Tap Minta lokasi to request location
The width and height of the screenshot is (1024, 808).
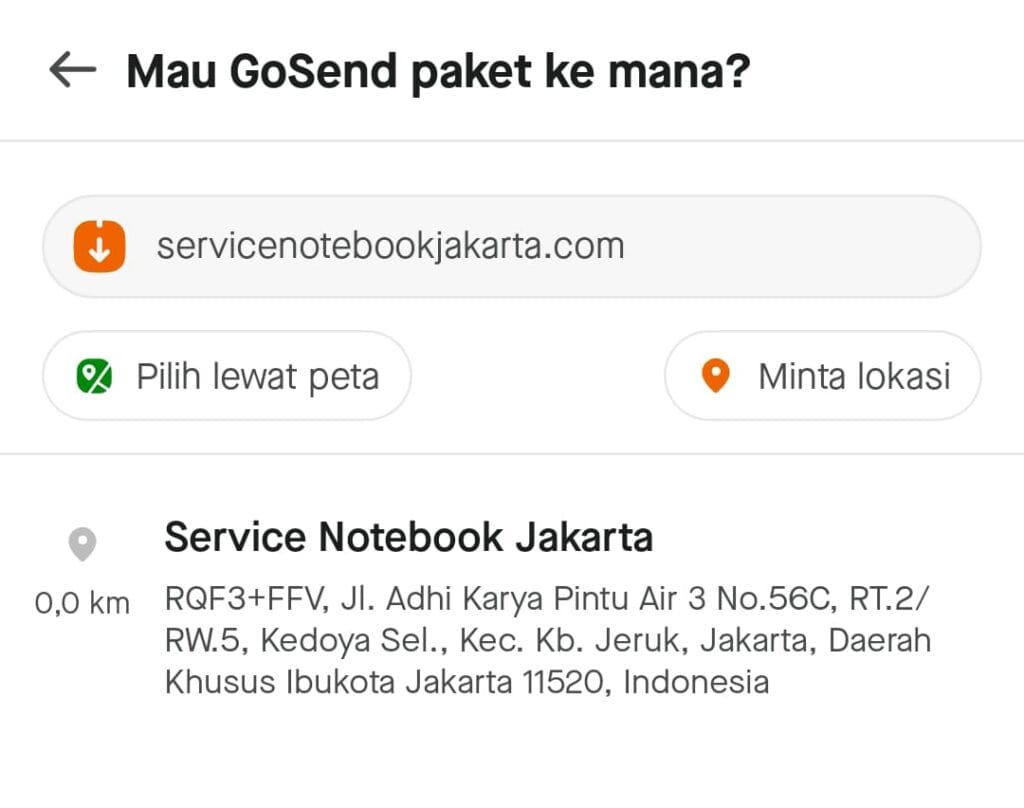822,376
